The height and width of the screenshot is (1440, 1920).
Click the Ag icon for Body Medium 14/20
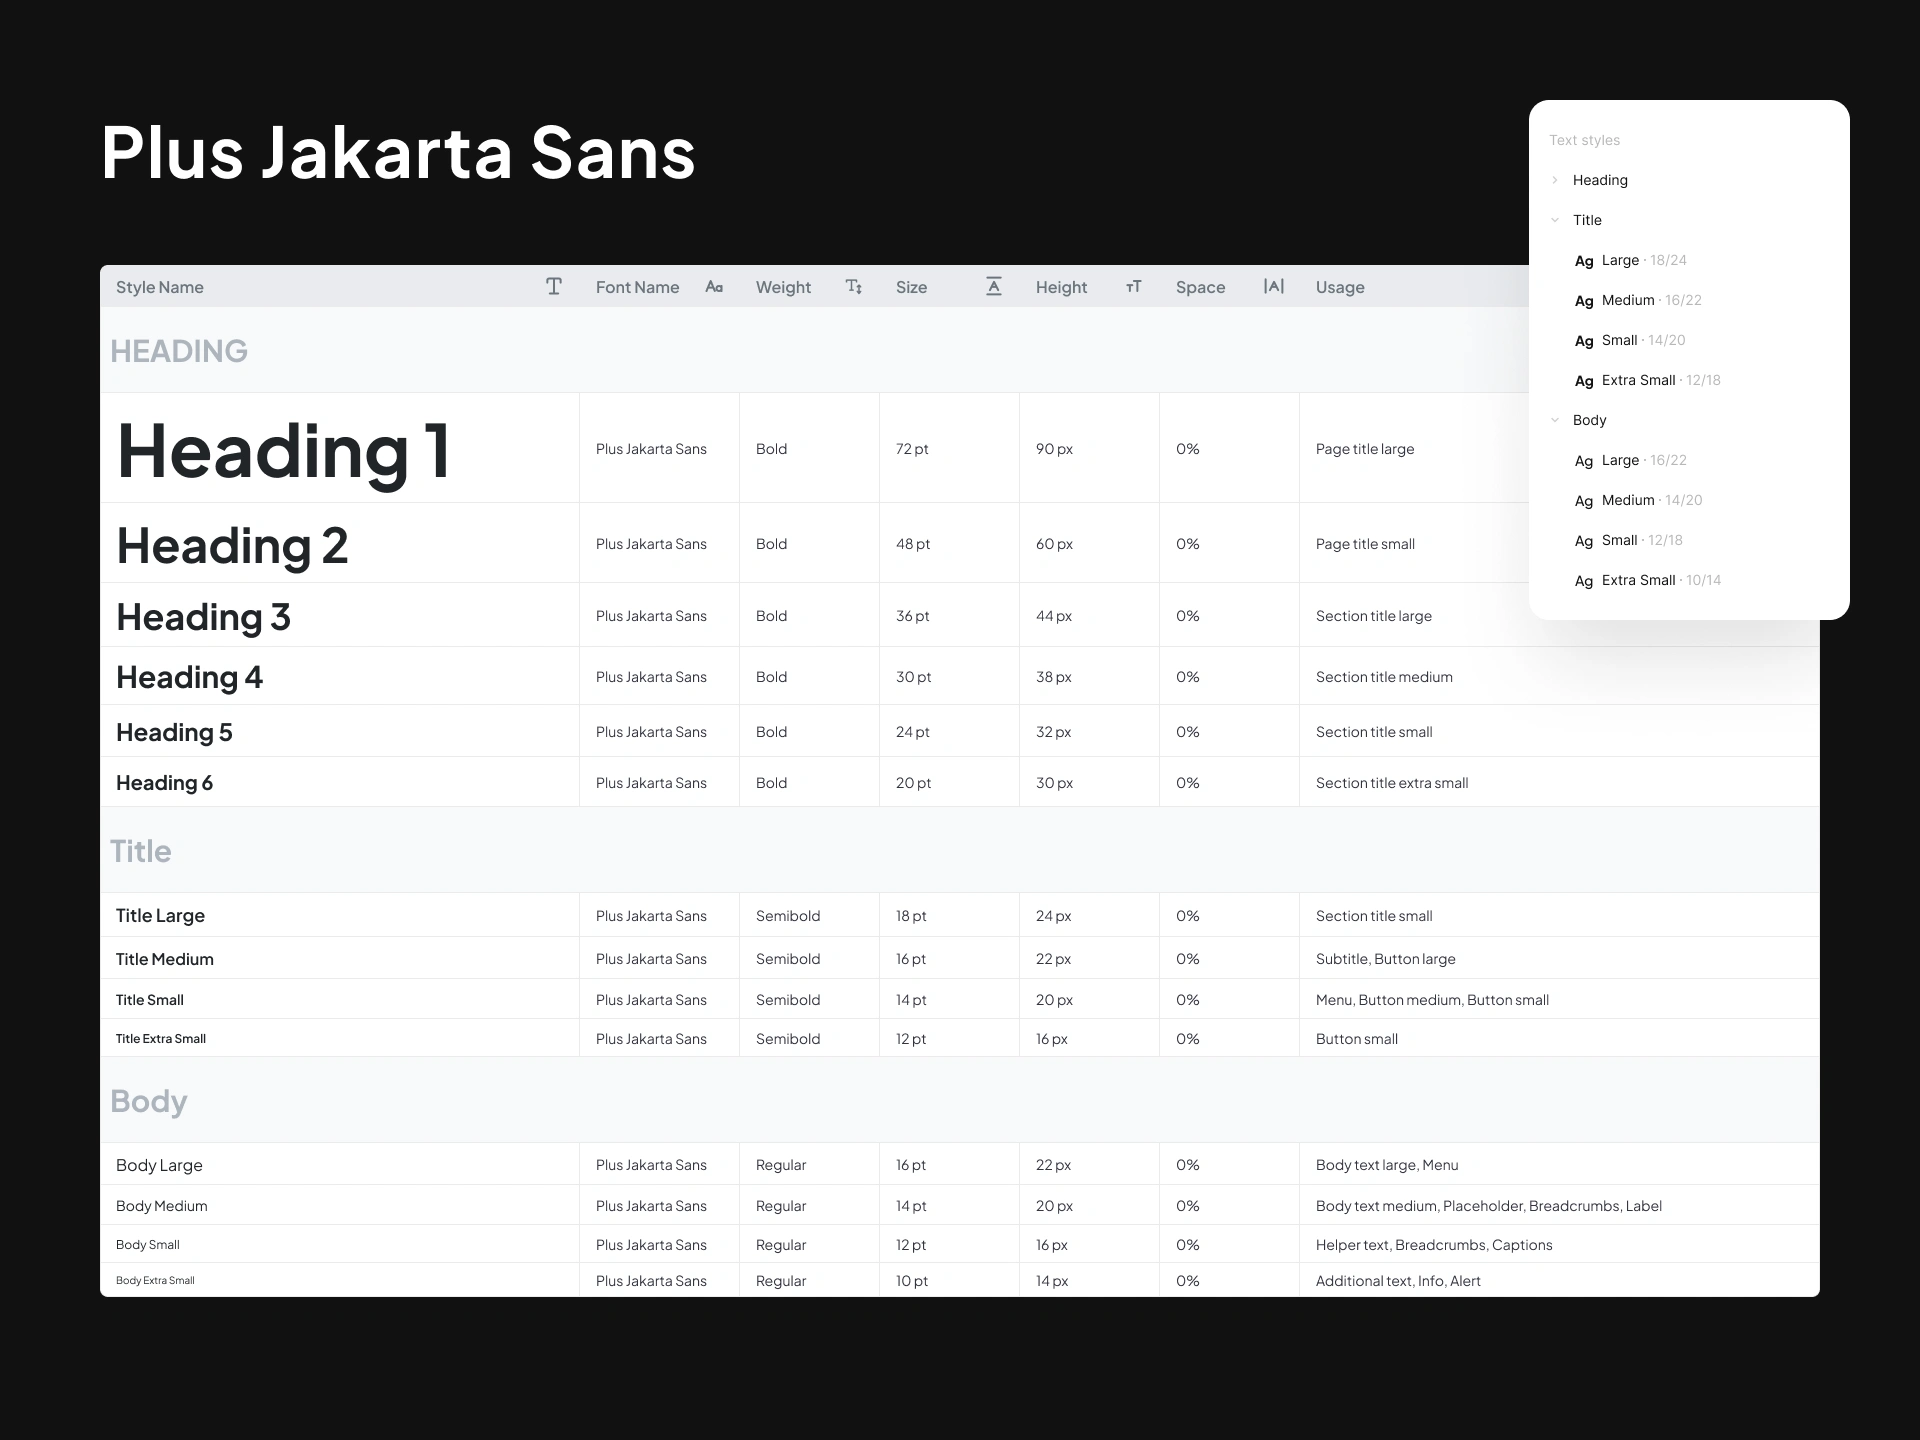tap(1584, 501)
